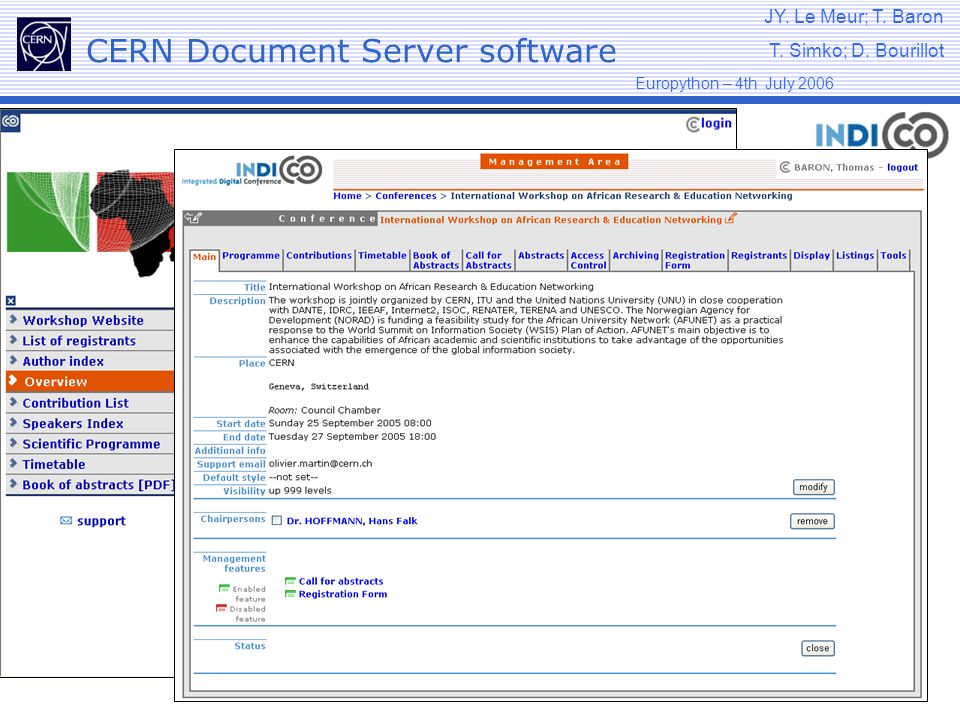Click the CERN logo in the slide header
Viewport: 960px width, 720px height.
[x=43, y=43]
